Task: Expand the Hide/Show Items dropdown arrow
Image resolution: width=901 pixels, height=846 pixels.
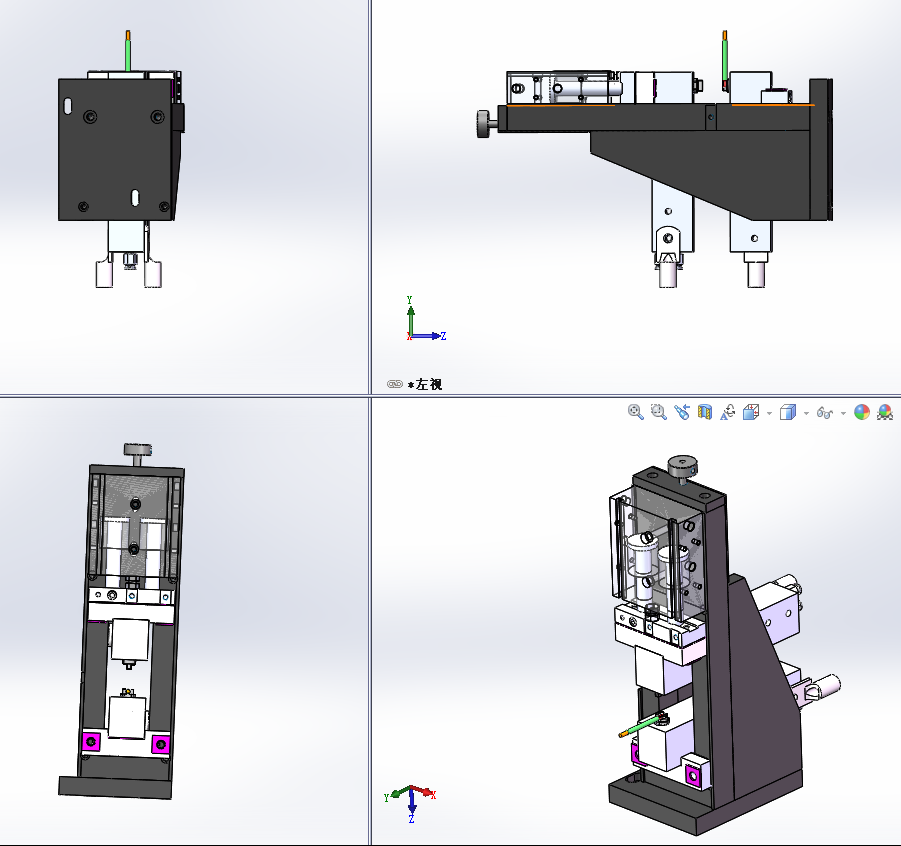Action: point(843,413)
